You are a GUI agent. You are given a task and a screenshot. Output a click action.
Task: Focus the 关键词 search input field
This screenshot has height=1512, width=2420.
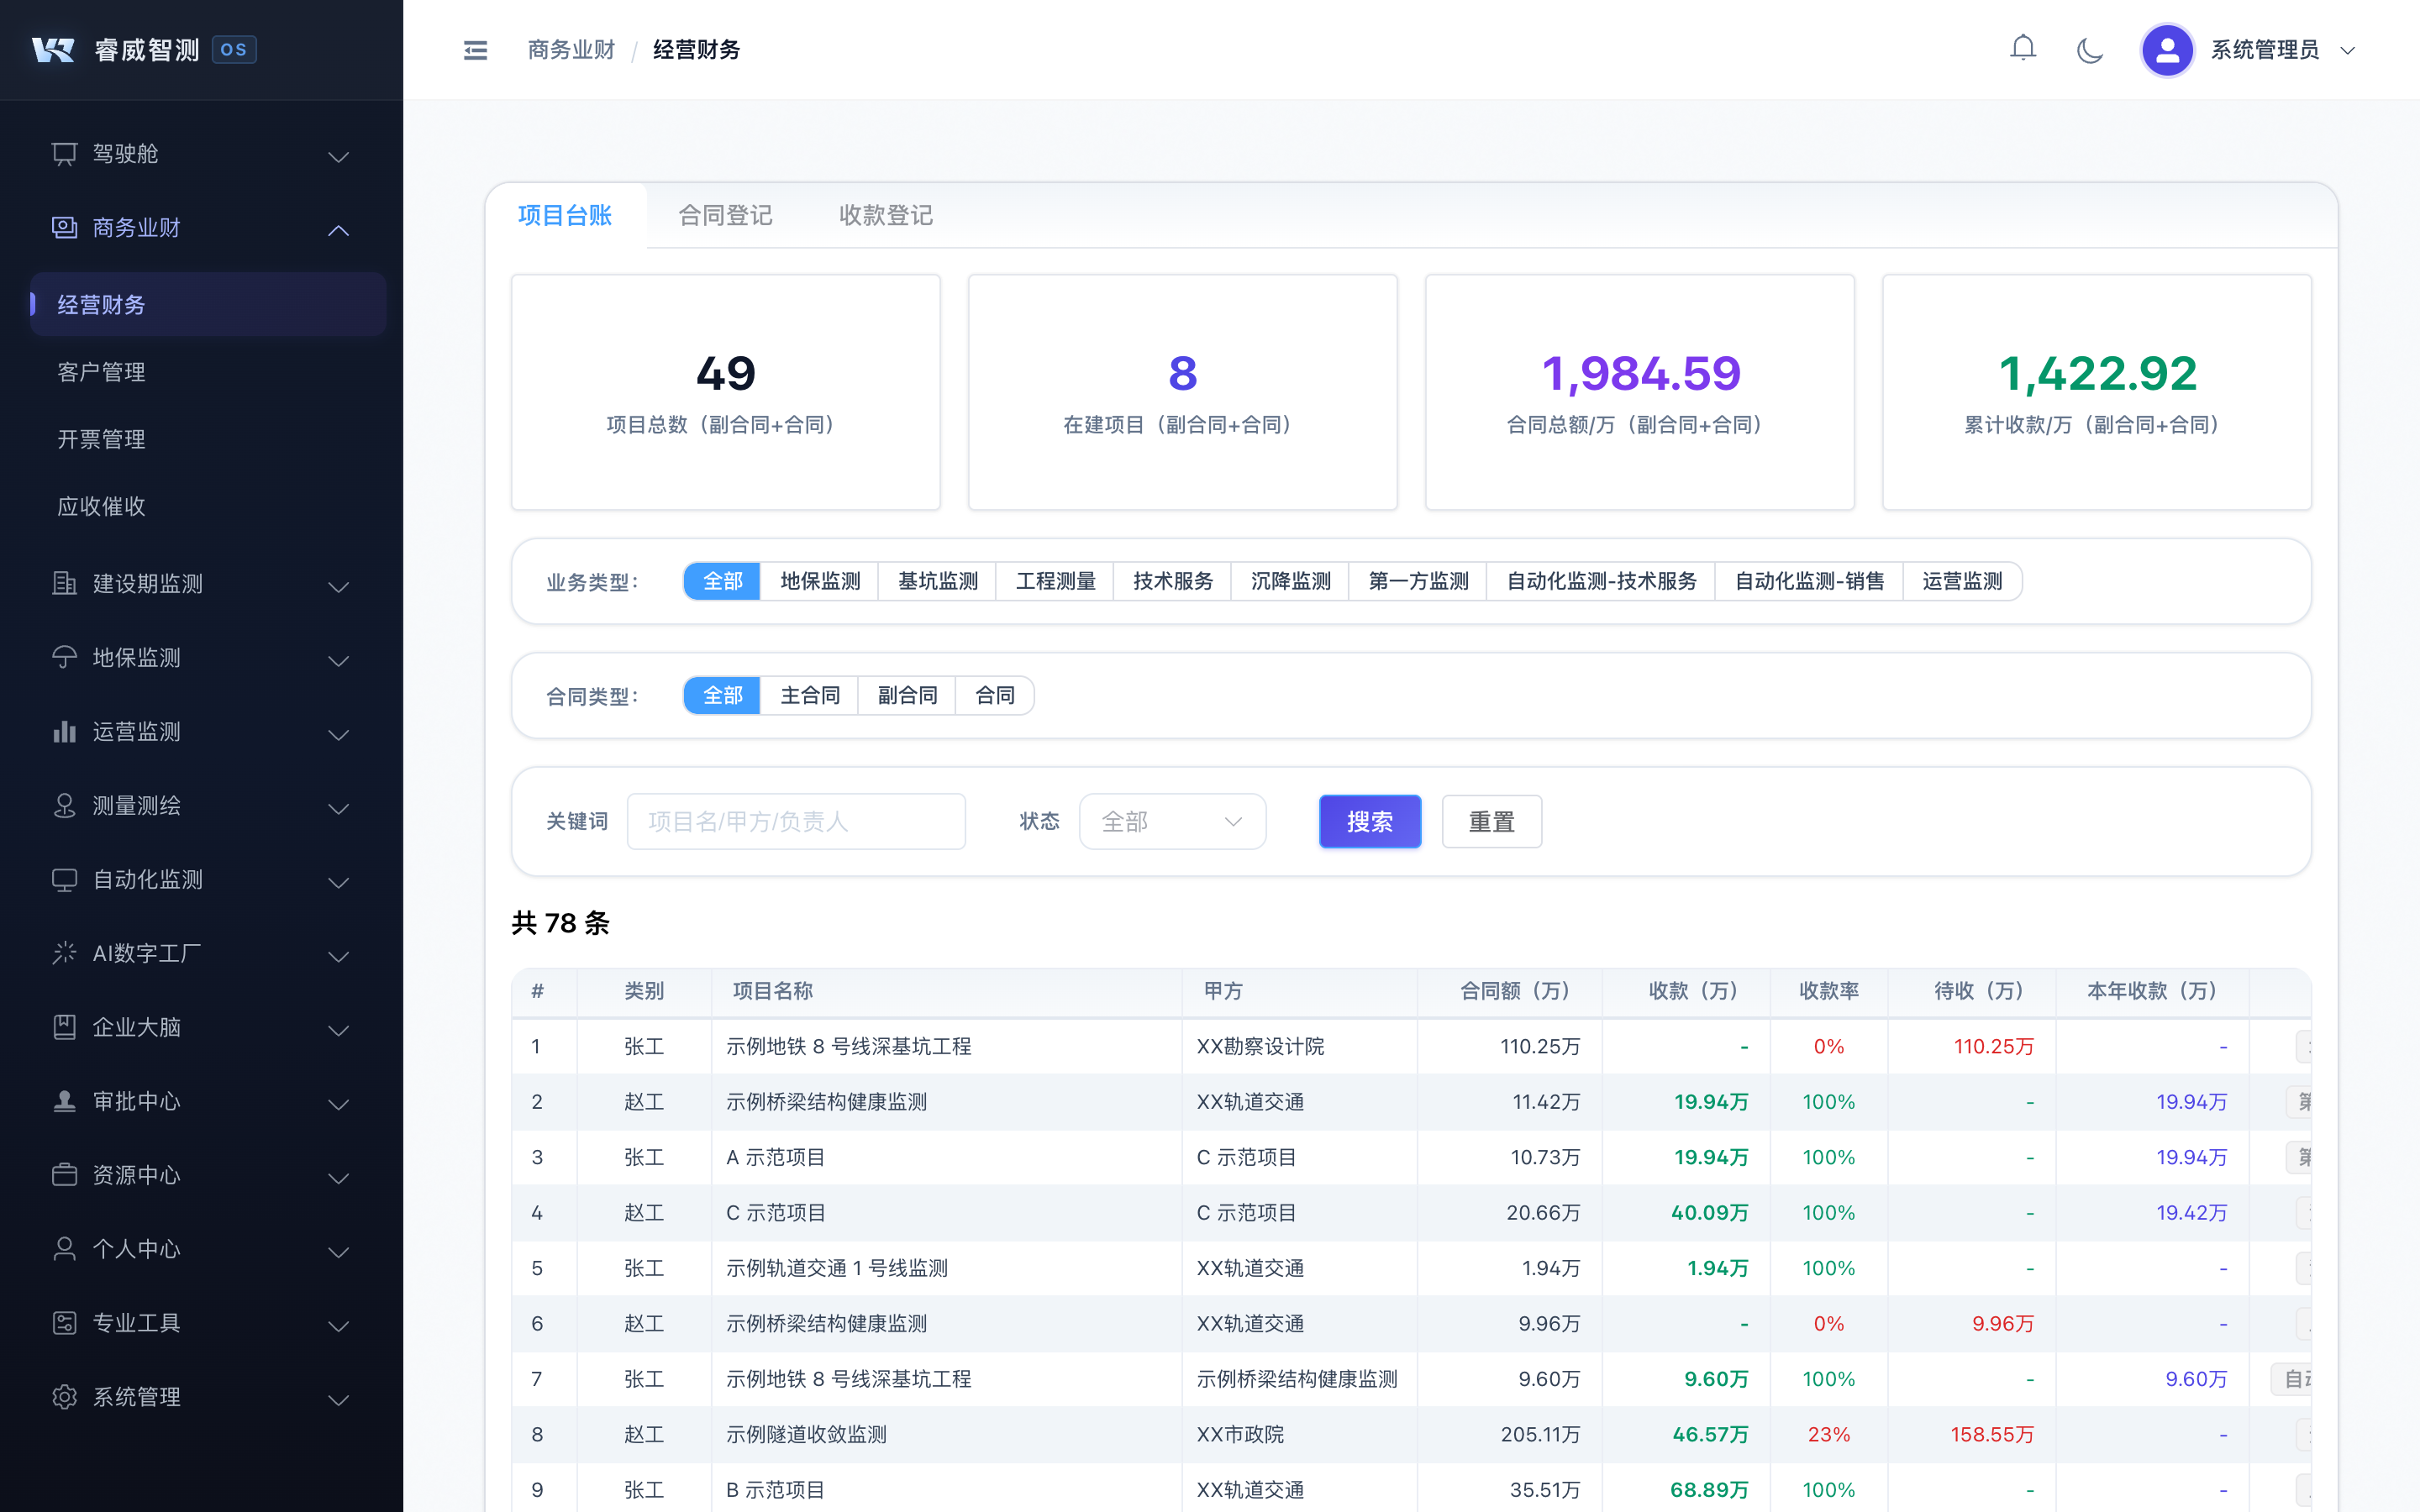[x=796, y=822]
